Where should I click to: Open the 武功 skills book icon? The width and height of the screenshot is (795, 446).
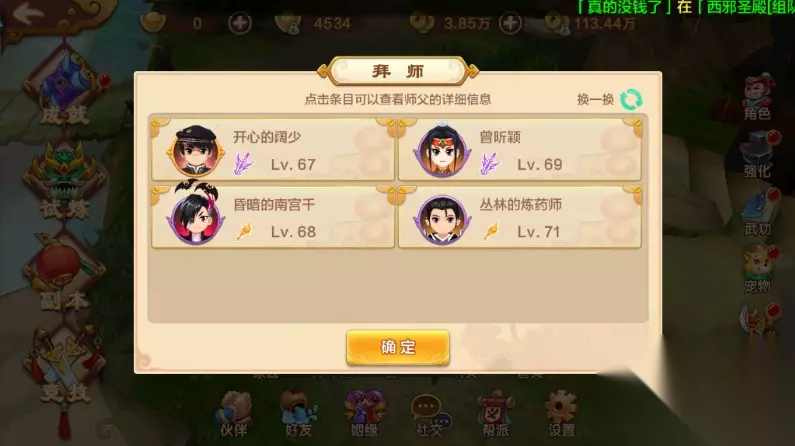tap(758, 213)
